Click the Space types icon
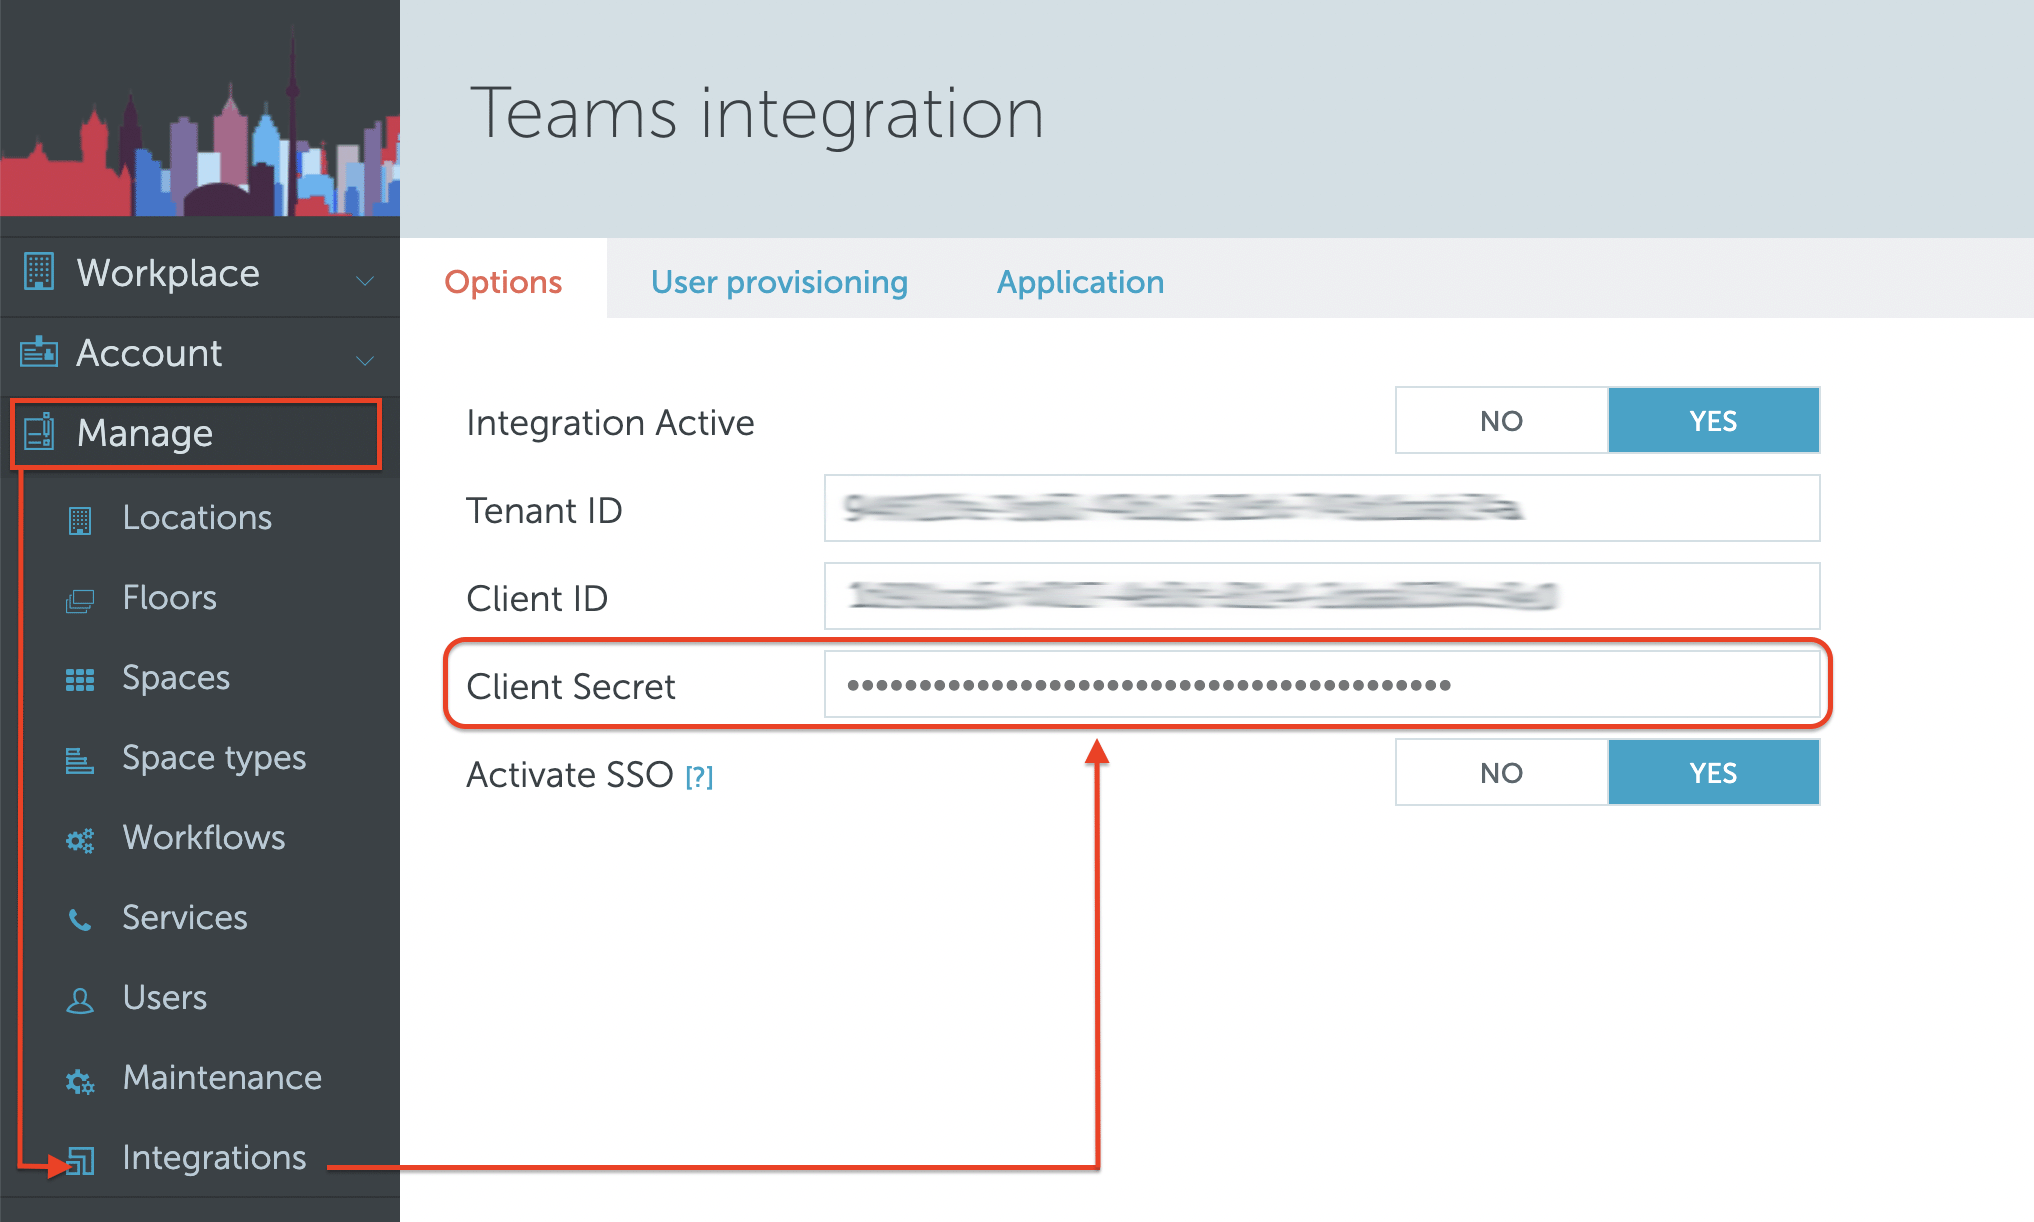Viewport: 2034px width, 1222px height. tap(80, 761)
